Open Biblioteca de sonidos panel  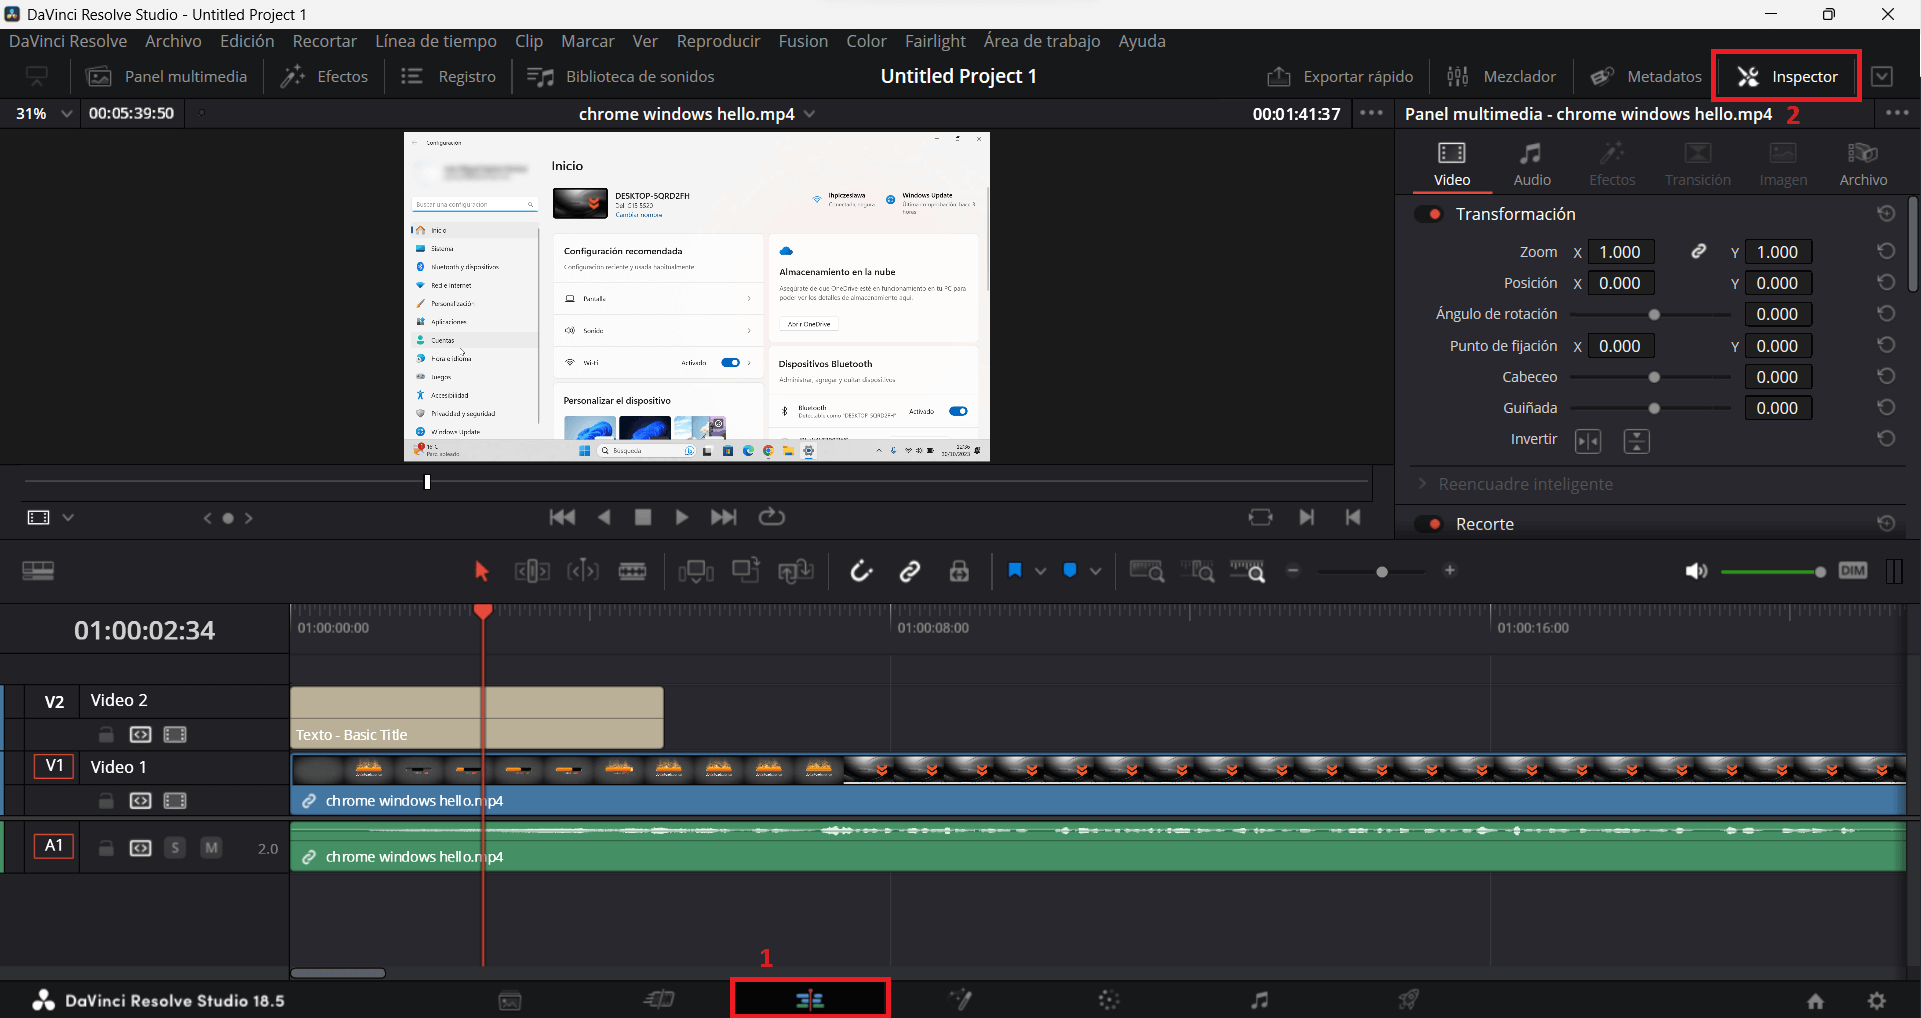point(620,77)
